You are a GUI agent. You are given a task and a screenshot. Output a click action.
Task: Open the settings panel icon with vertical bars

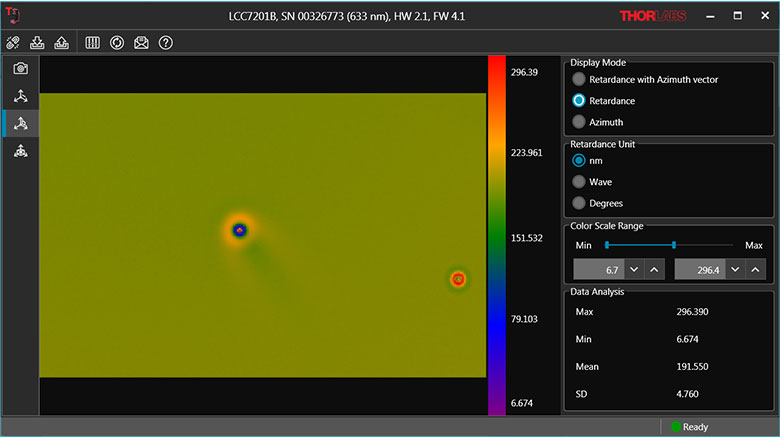tap(93, 43)
